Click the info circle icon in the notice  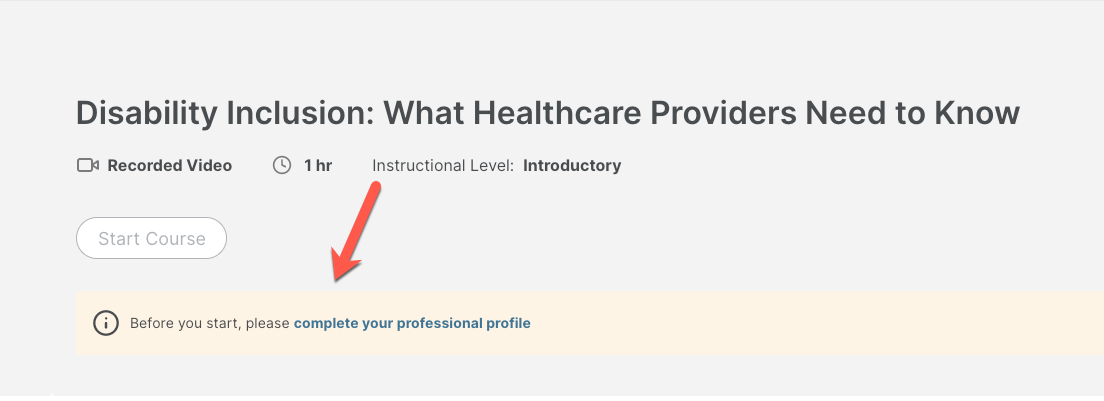click(x=105, y=323)
